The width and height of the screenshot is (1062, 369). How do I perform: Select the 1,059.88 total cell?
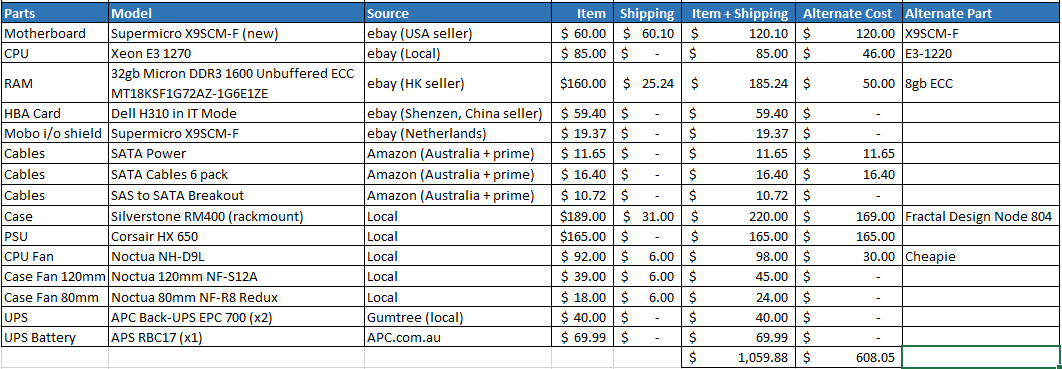click(740, 358)
